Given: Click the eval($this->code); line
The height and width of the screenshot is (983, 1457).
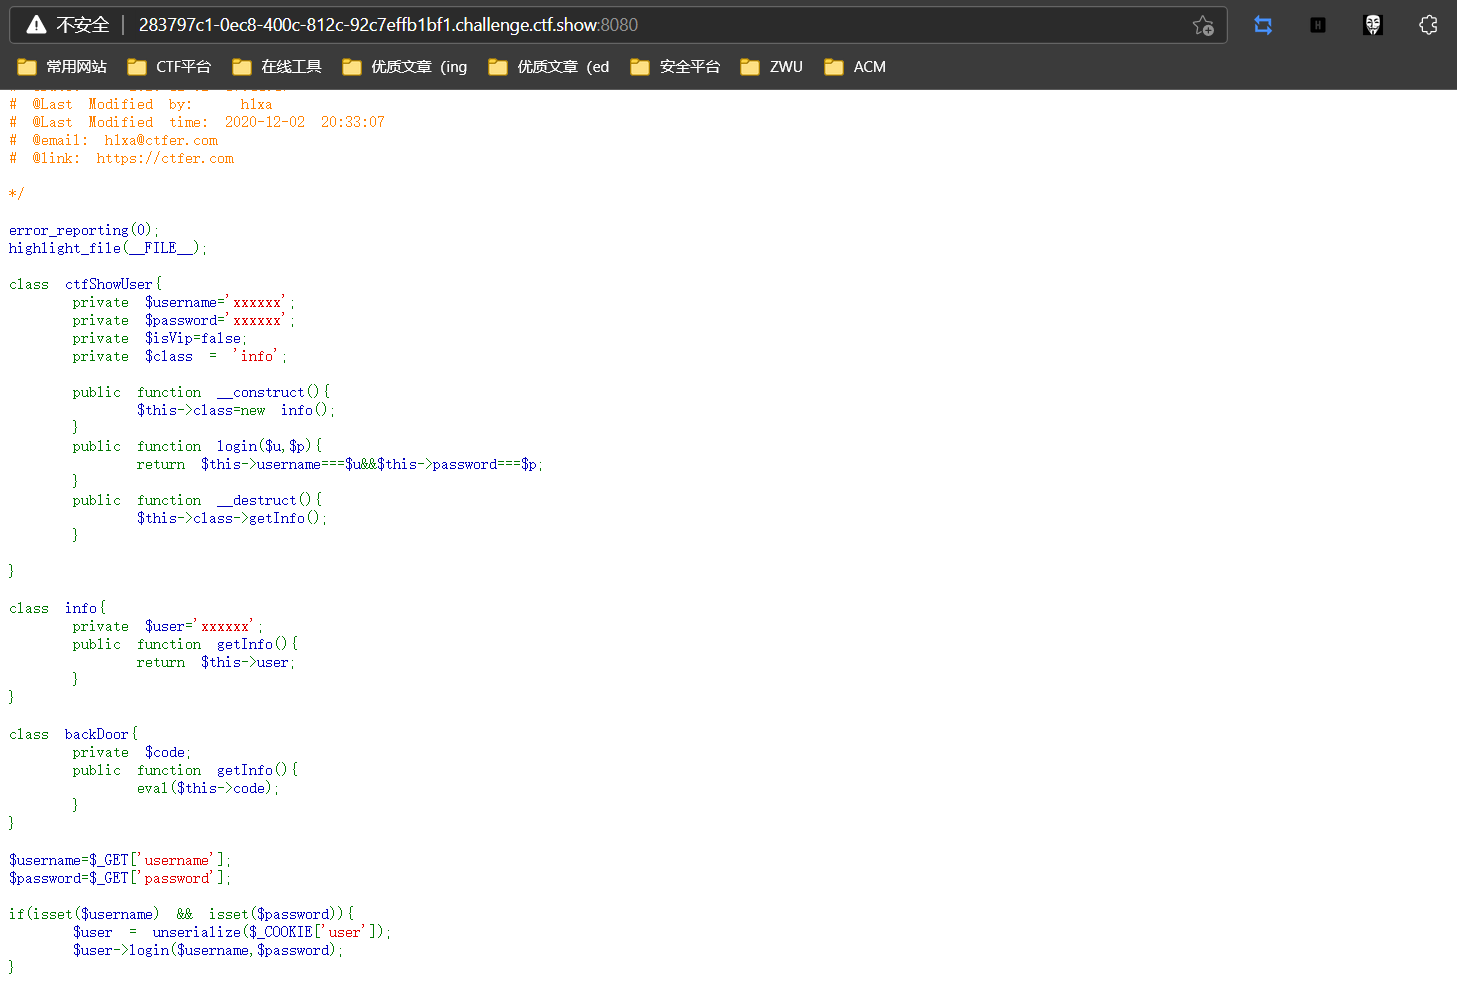Looking at the screenshot, I should (208, 789).
